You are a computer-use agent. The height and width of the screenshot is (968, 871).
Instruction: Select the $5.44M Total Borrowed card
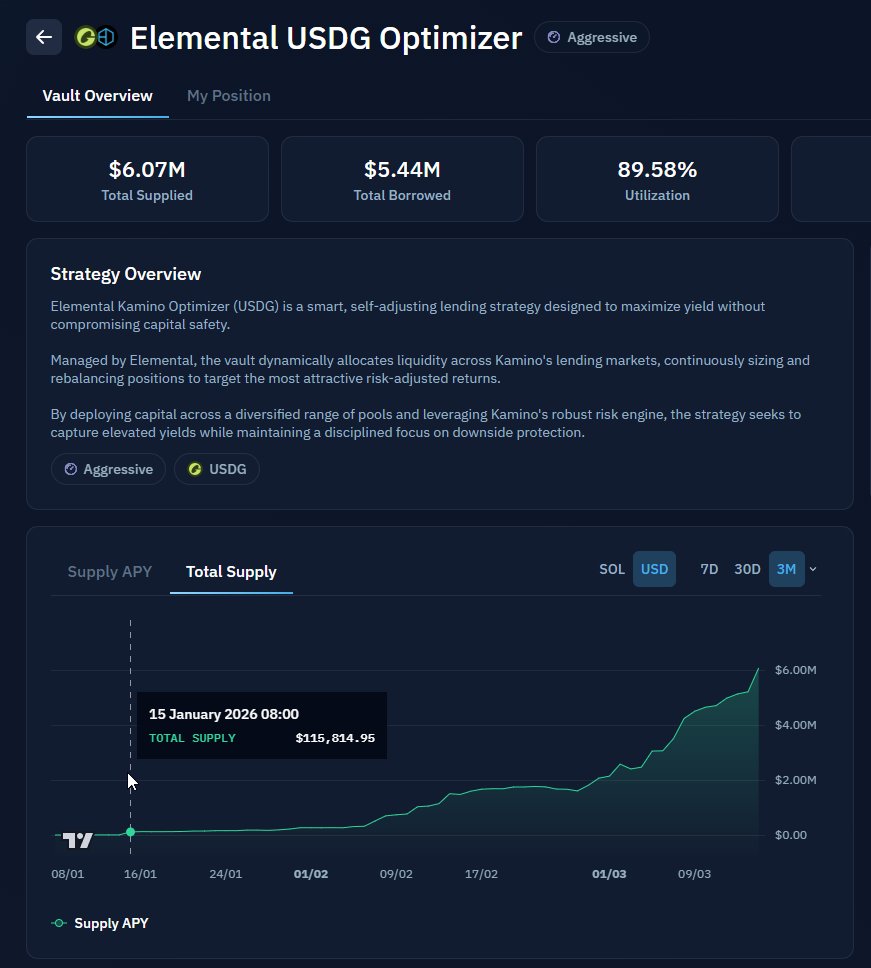[402, 179]
